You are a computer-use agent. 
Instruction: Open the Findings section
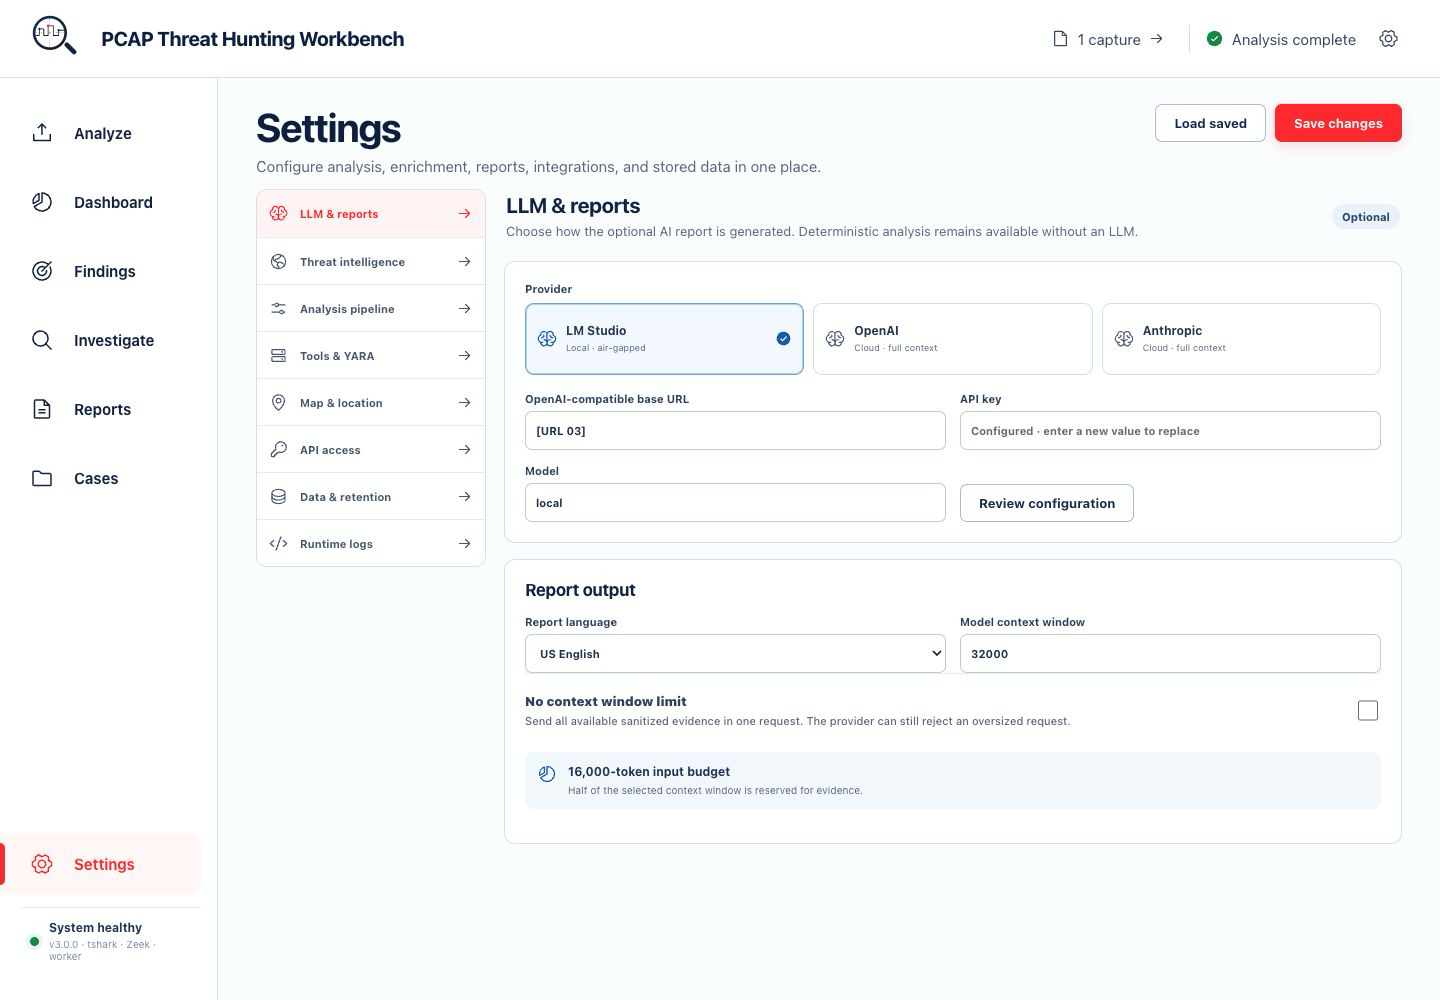point(101,271)
